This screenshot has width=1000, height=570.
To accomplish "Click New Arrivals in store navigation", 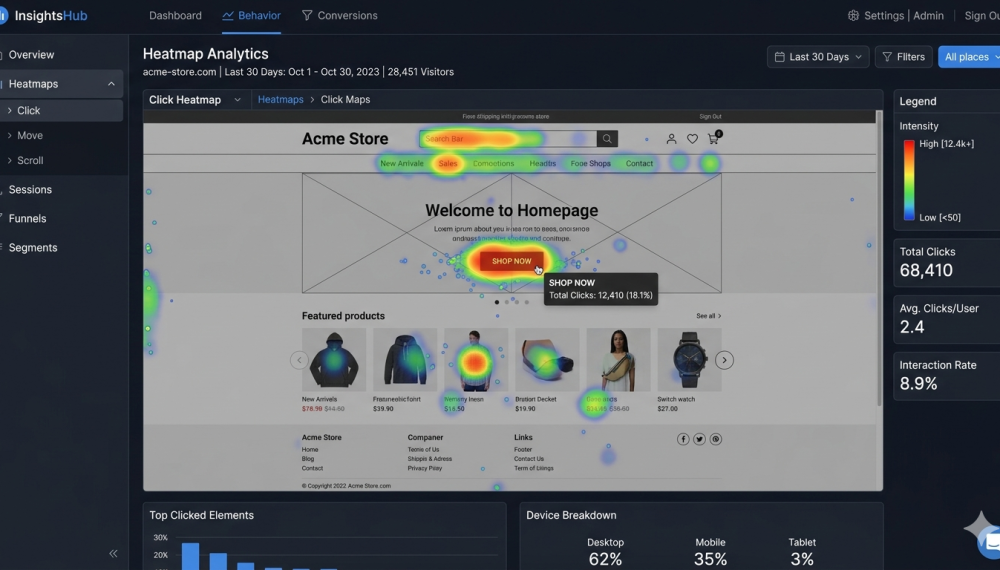I will tap(402, 163).
